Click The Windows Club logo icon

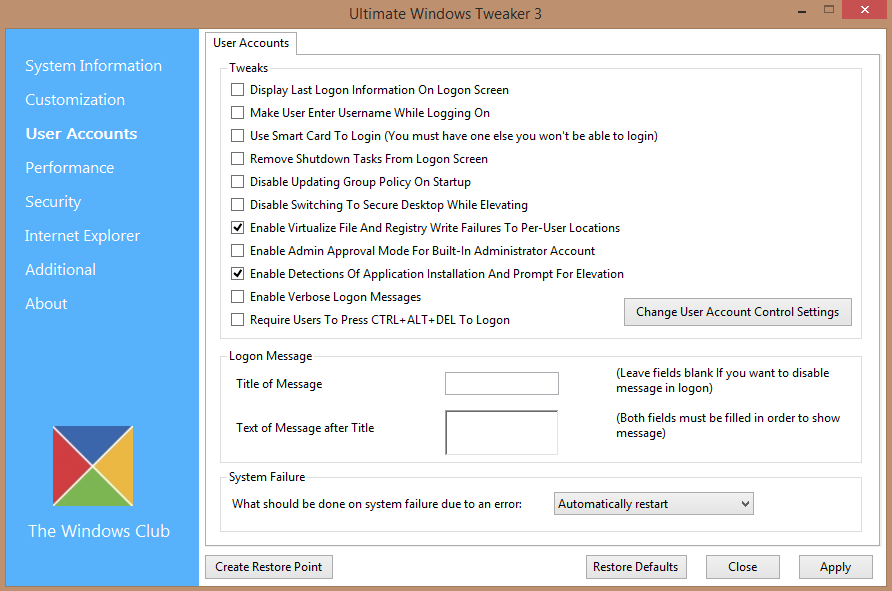pyautogui.click(x=93, y=466)
